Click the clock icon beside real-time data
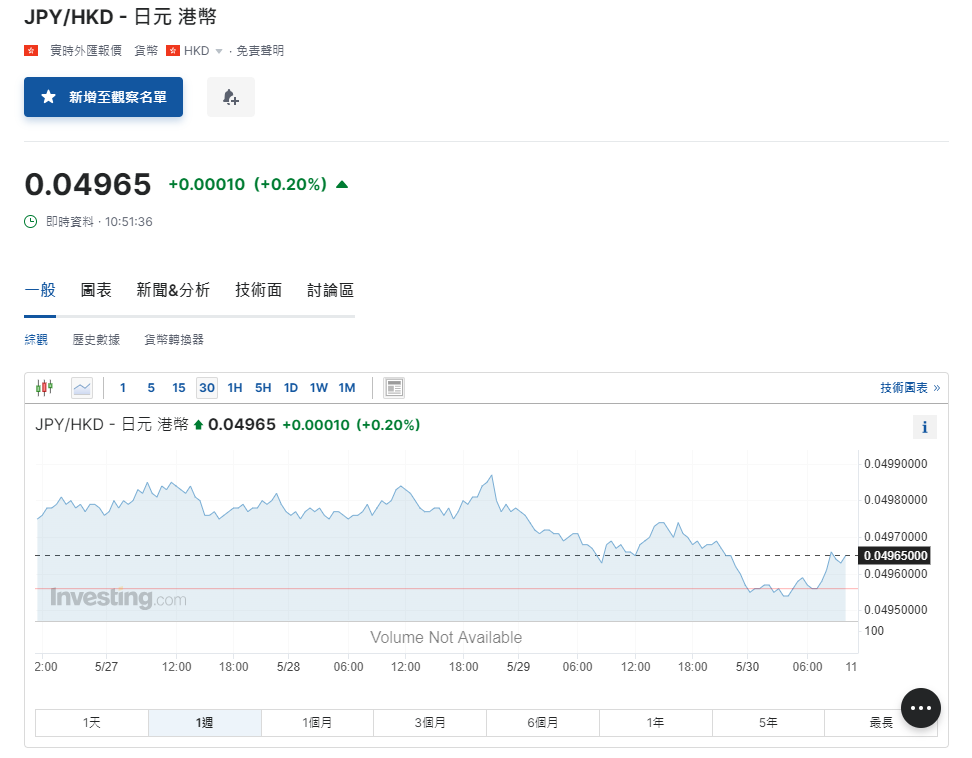This screenshot has width=972, height=758. 31,221
